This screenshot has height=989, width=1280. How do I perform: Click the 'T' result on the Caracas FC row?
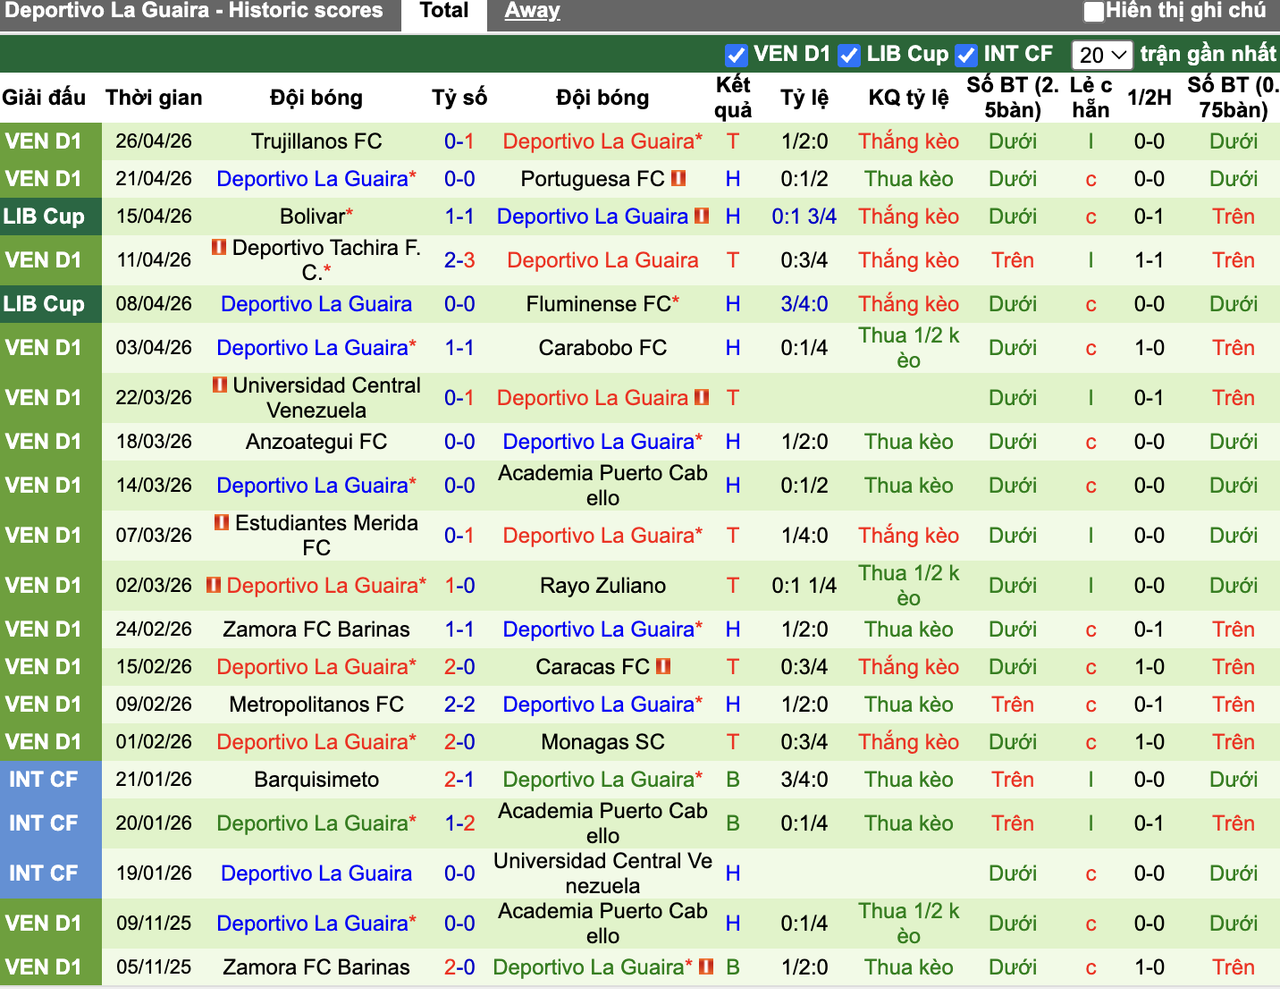[733, 666]
